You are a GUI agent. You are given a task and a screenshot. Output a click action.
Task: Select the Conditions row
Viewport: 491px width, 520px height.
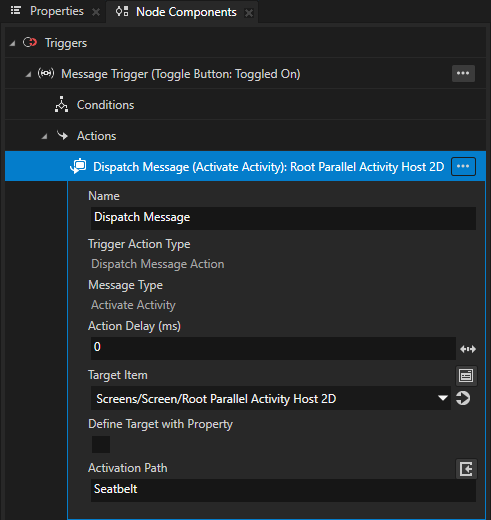245,105
